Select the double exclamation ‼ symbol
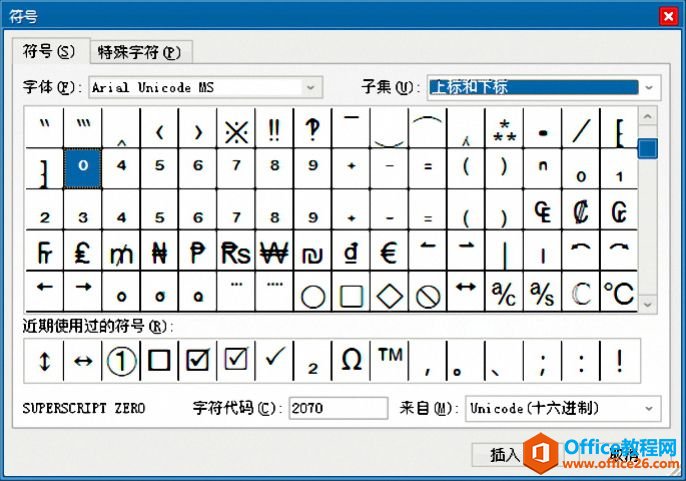This screenshot has width=686, height=481. tap(274, 128)
